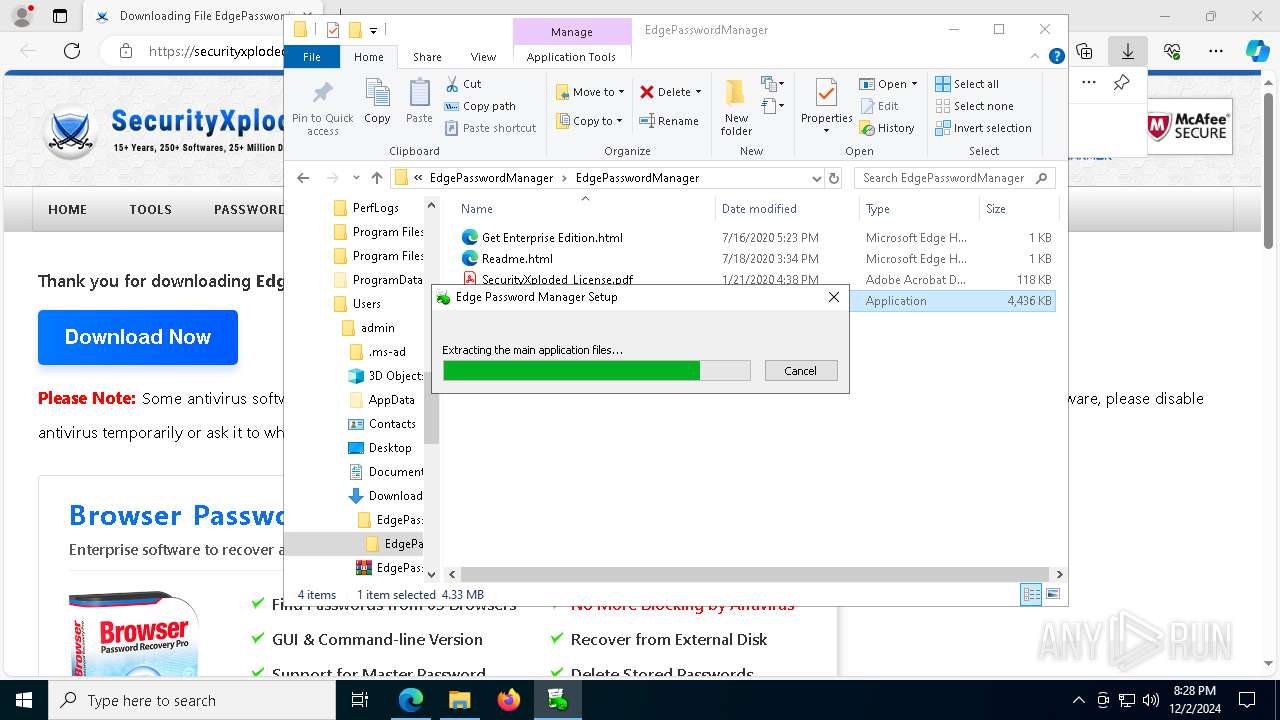Screen dimensions: 1280x720
Task: Open Edge downloads toolbar icon
Action: 1128,51
